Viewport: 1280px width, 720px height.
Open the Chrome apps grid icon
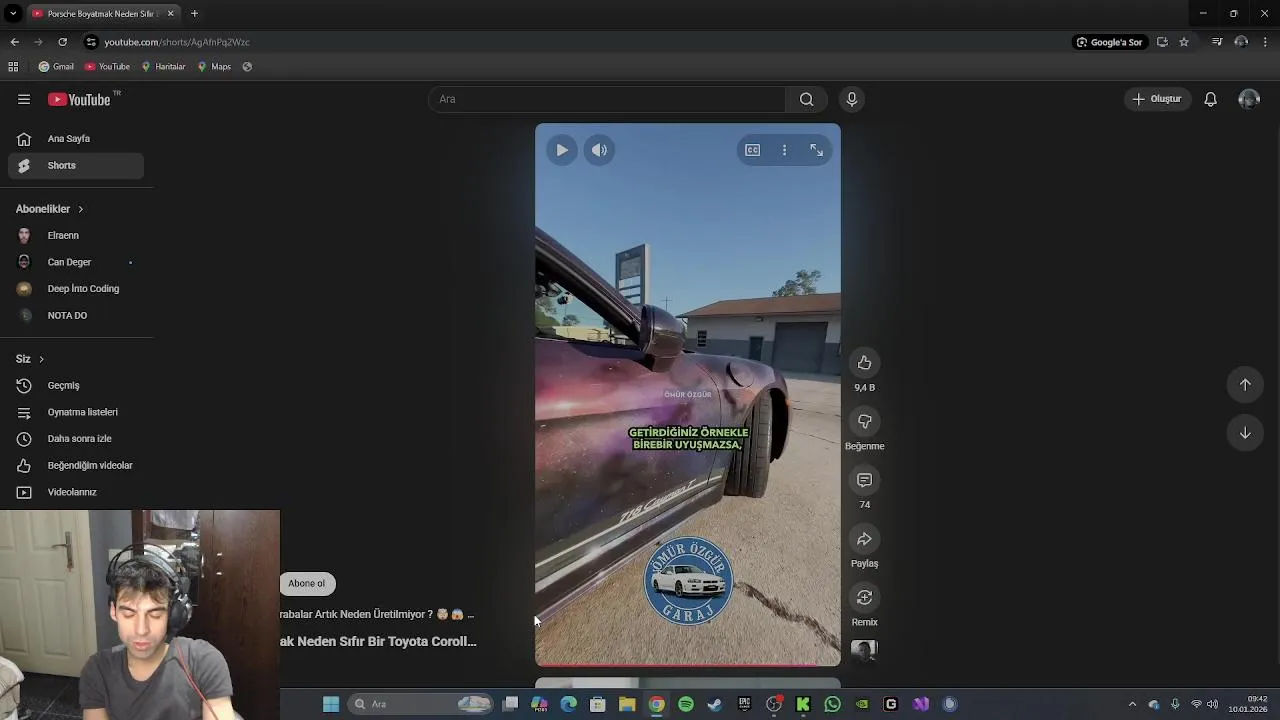tap(13, 67)
